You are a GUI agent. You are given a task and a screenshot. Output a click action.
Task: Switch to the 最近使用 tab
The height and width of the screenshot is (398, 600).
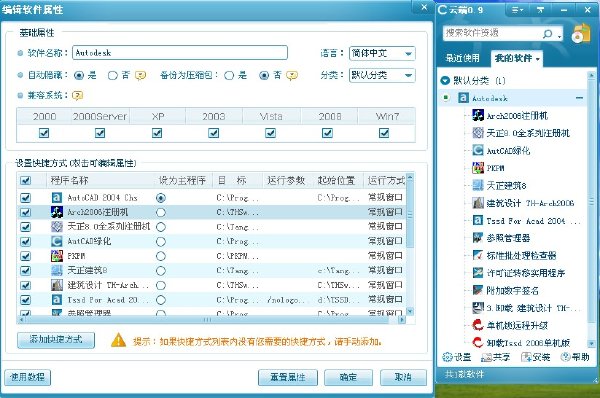tap(462, 58)
